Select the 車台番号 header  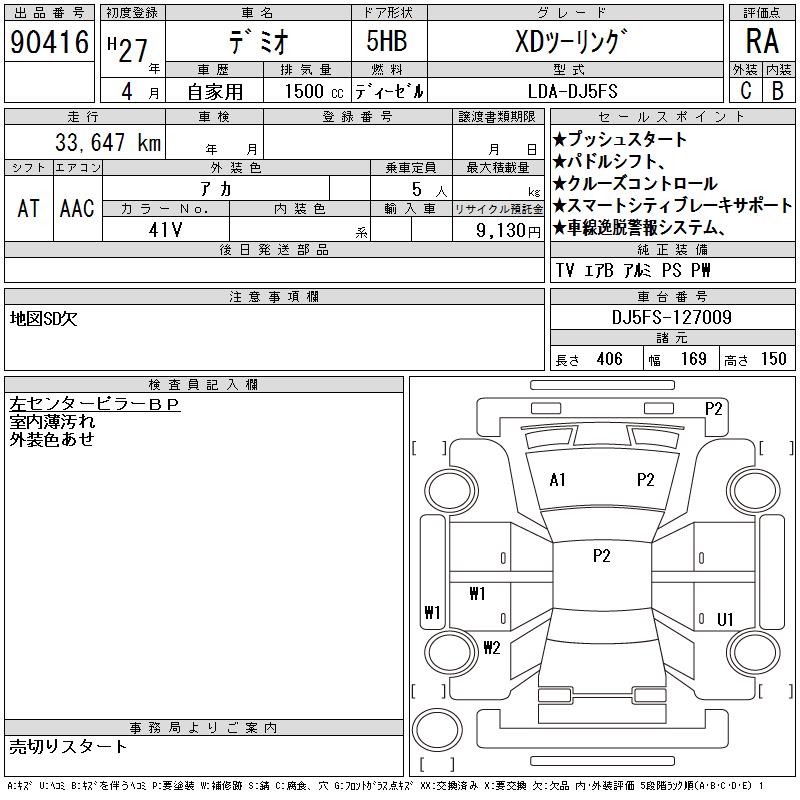672,296
